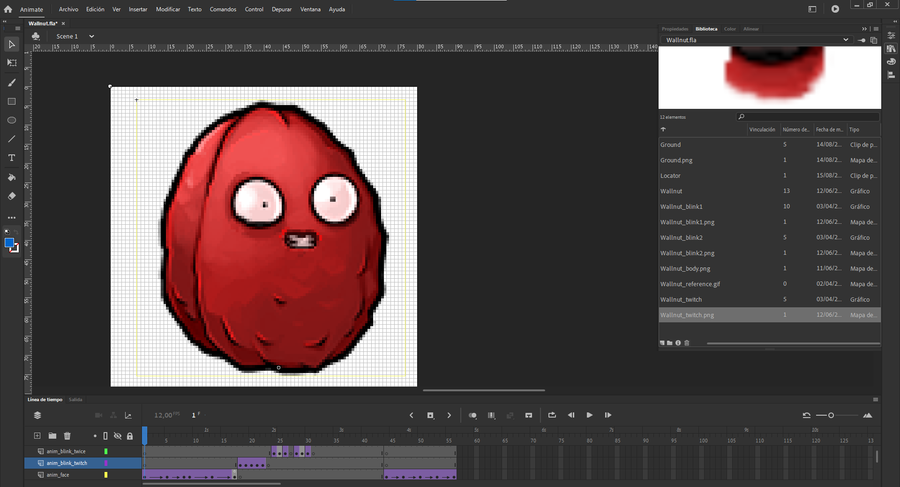Switch to the Alinear tab
This screenshot has width=900, height=487.
(751, 29)
